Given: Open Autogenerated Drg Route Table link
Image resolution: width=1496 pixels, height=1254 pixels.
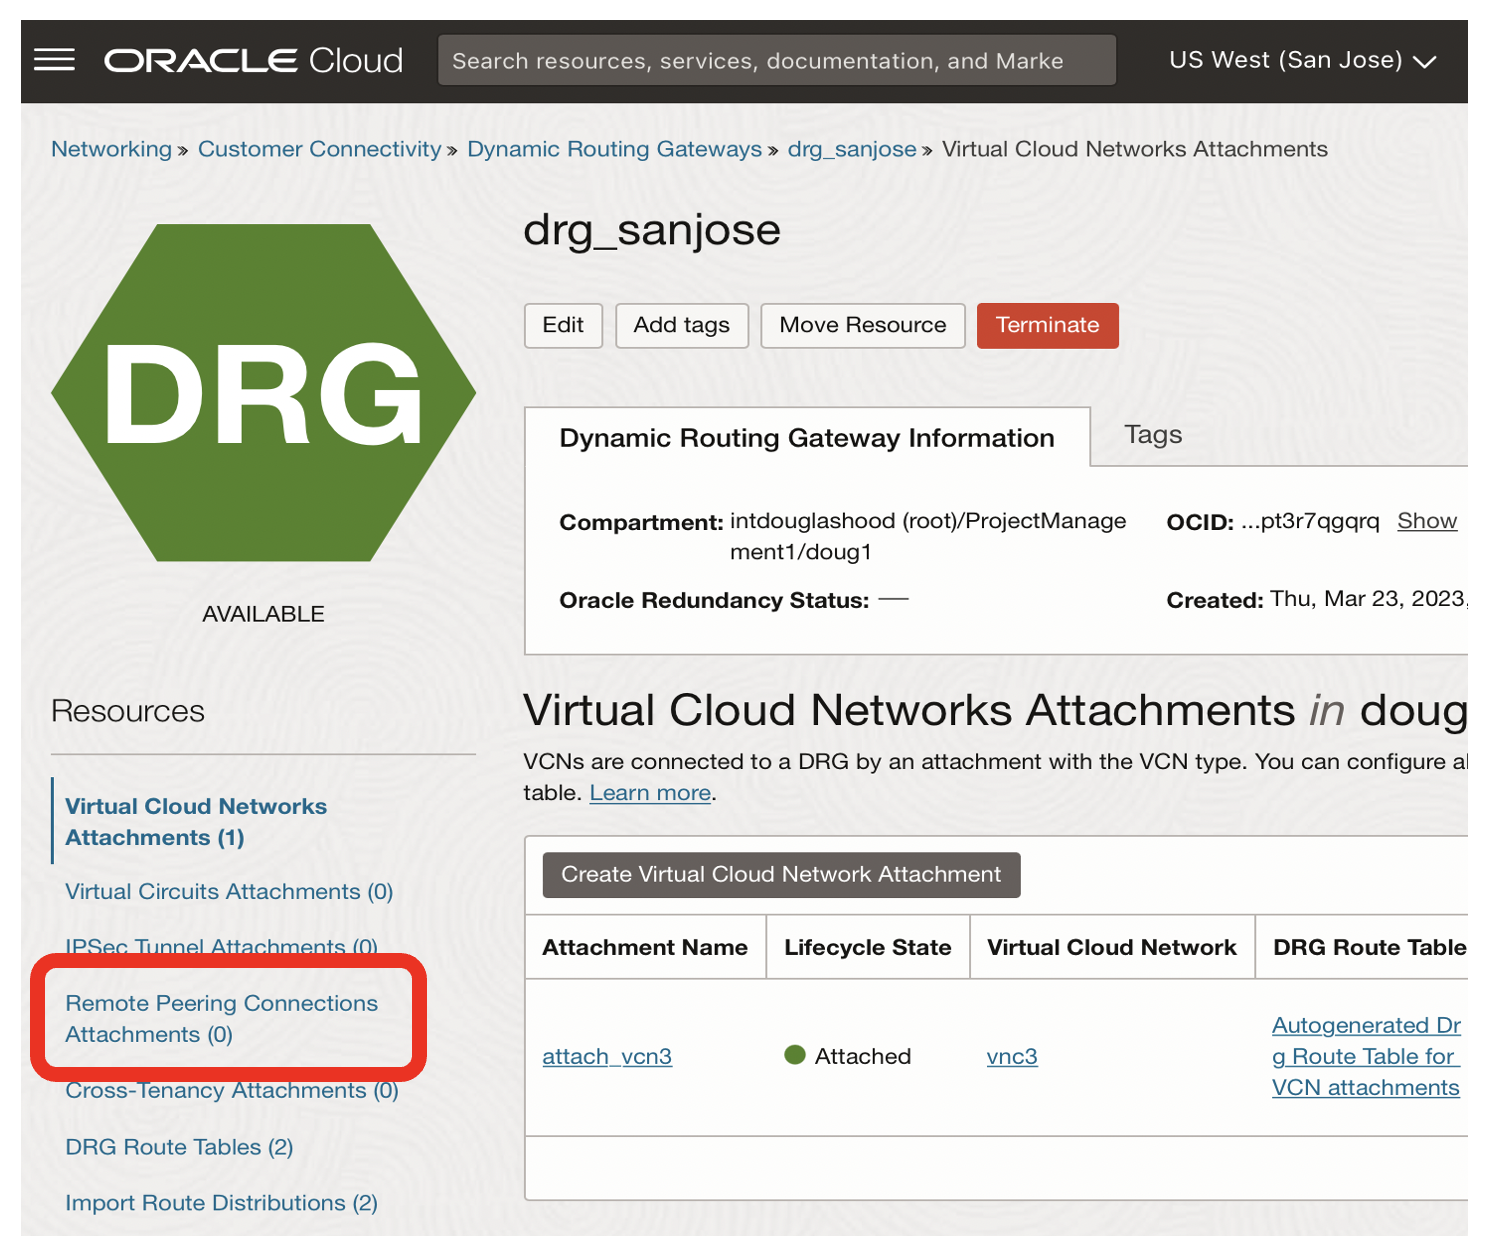Looking at the screenshot, I should [x=1366, y=1056].
